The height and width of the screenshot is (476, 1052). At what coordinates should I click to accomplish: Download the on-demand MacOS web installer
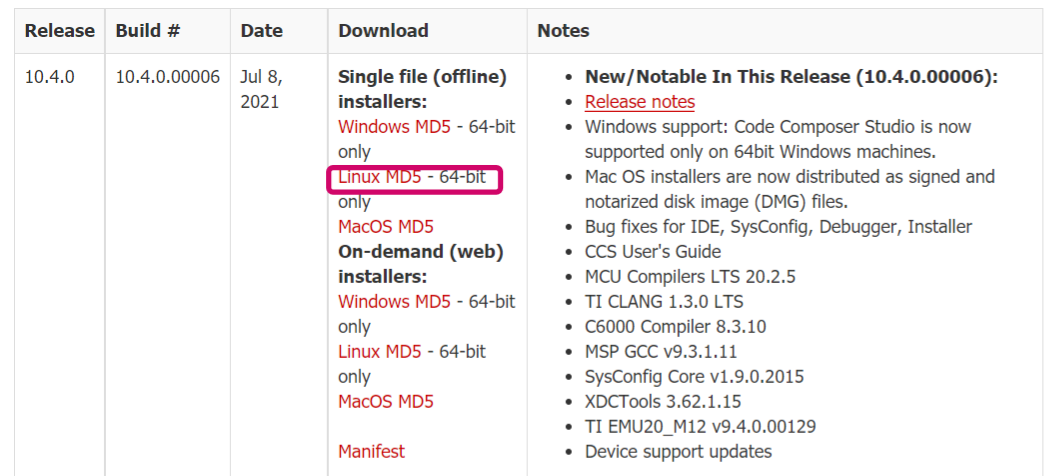[x=365, y=401]
